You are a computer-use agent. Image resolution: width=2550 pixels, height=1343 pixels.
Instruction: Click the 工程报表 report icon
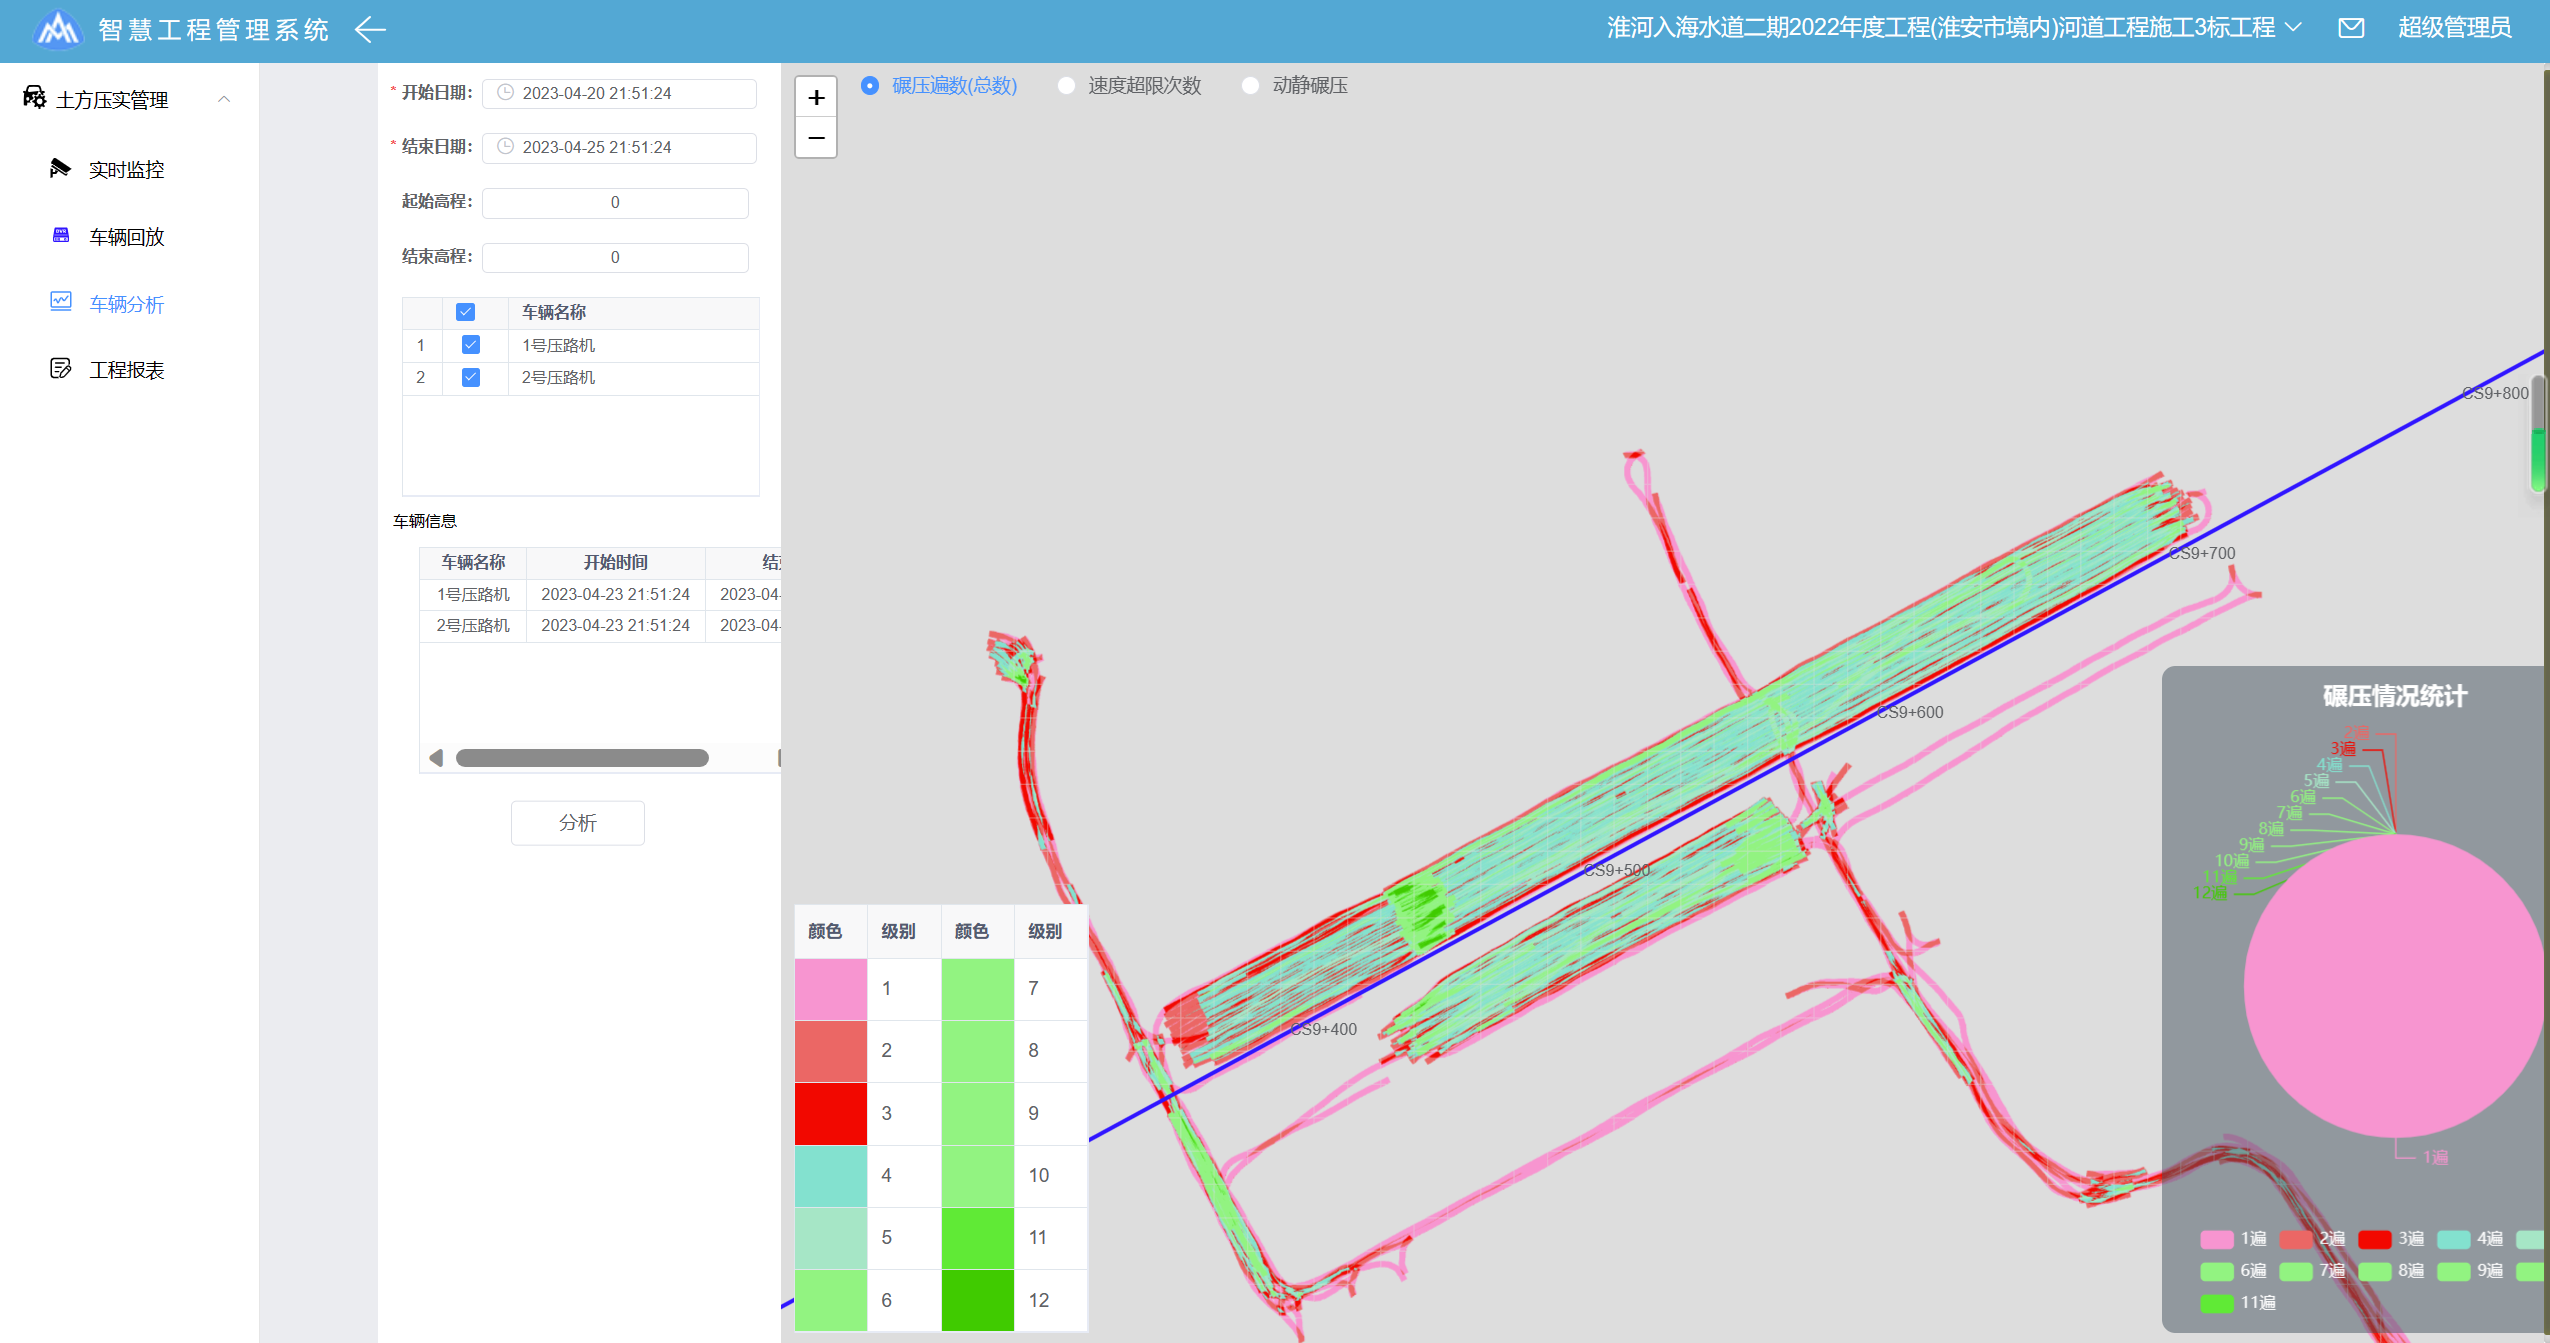(61, 368)
